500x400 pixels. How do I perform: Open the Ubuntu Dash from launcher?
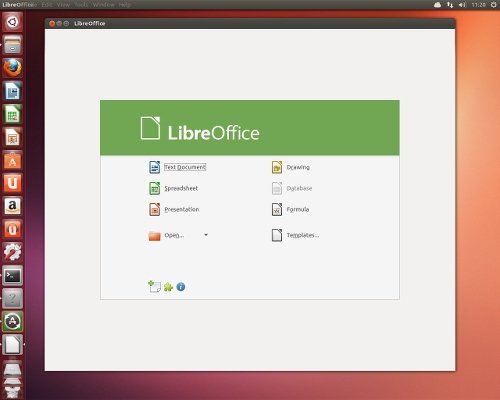(x=13, y=22)
